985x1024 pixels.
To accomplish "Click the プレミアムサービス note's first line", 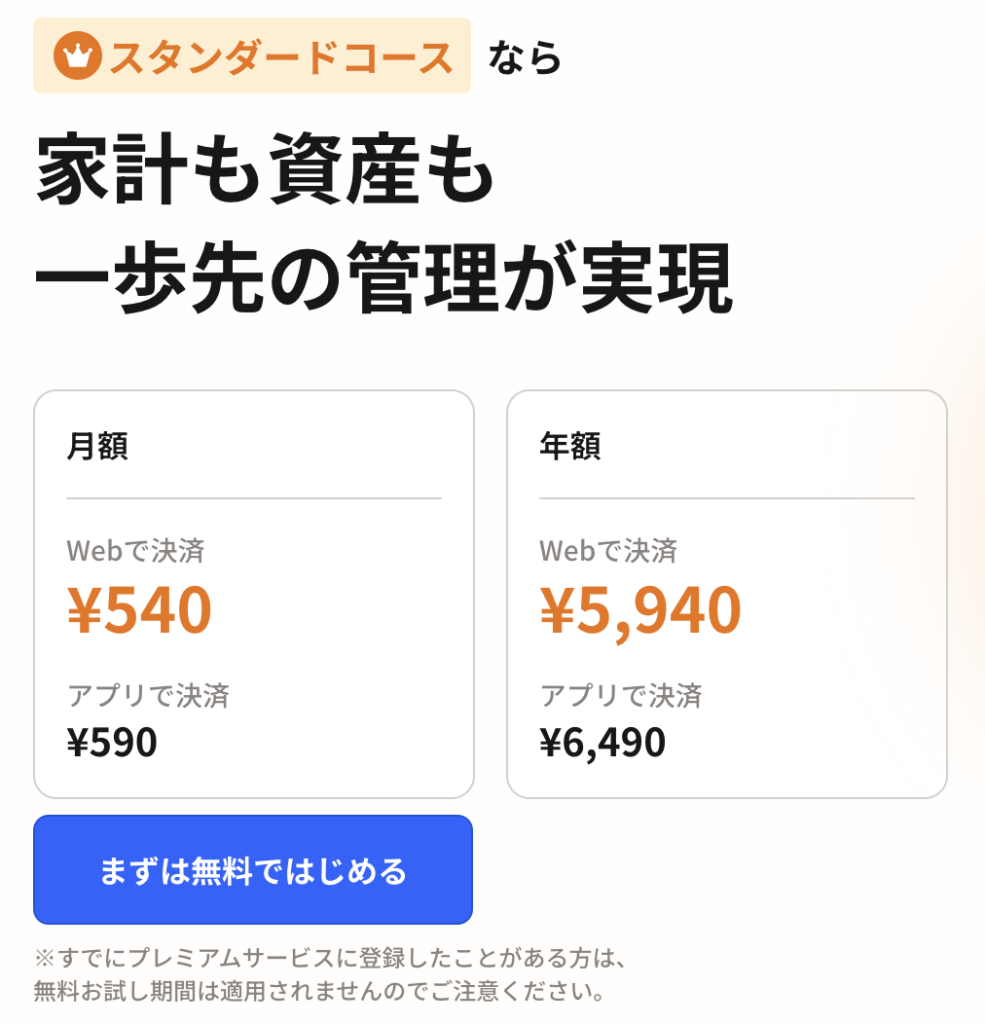I will point(330,959).
